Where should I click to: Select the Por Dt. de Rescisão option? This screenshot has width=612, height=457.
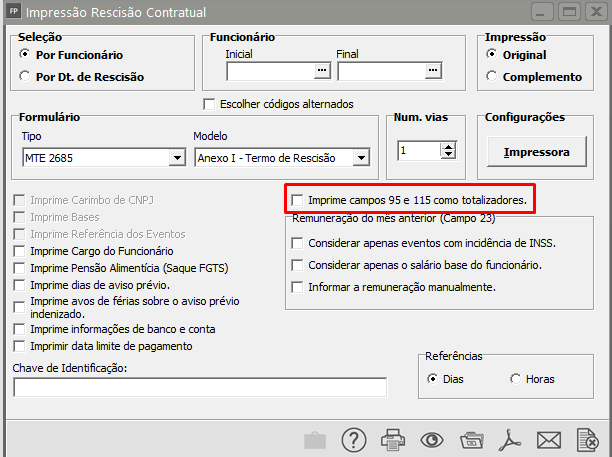pos(25,76)
